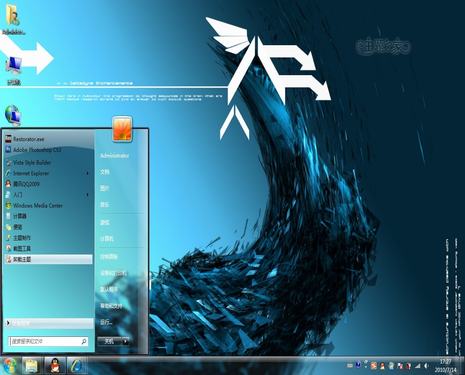Click the magnifier icon in search box
Screen dimensions: 465x375
click(x=84, y=341)
